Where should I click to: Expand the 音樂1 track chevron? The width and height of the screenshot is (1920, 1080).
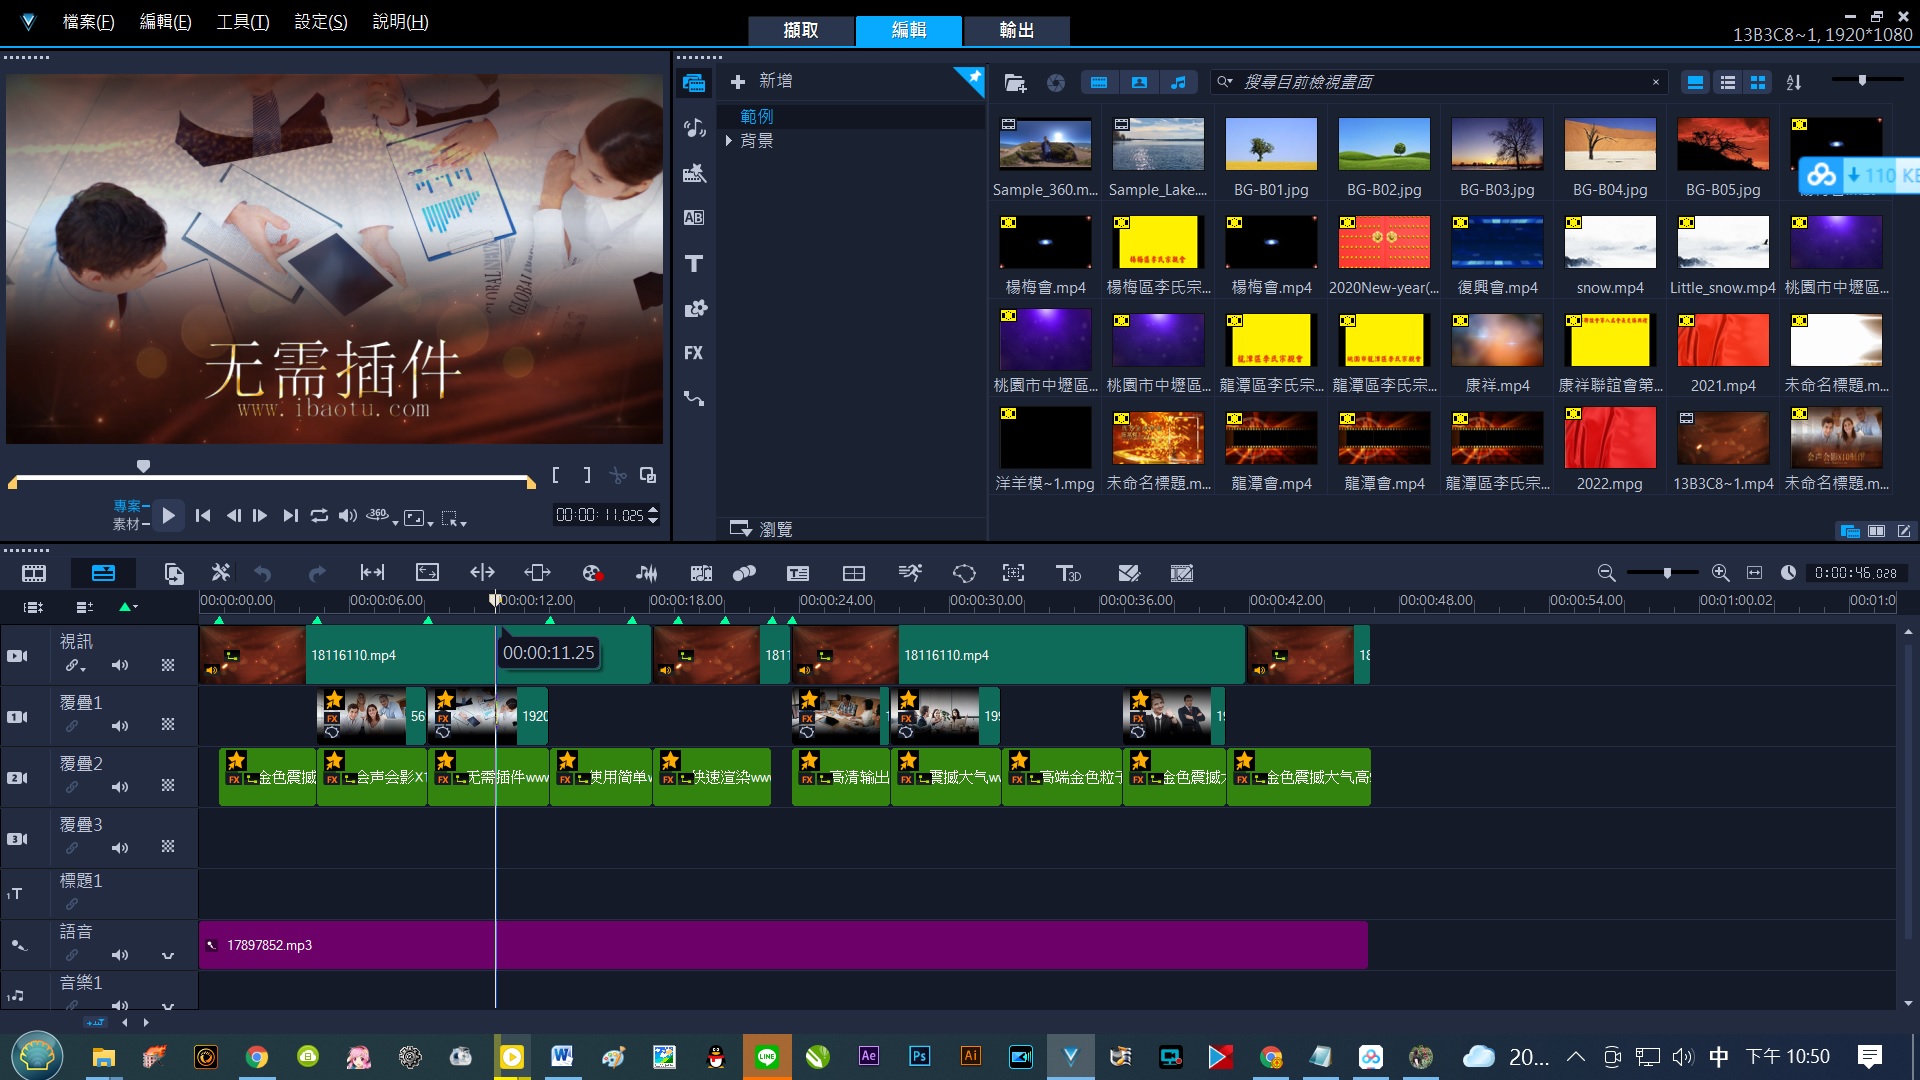tap(168, 1005)
